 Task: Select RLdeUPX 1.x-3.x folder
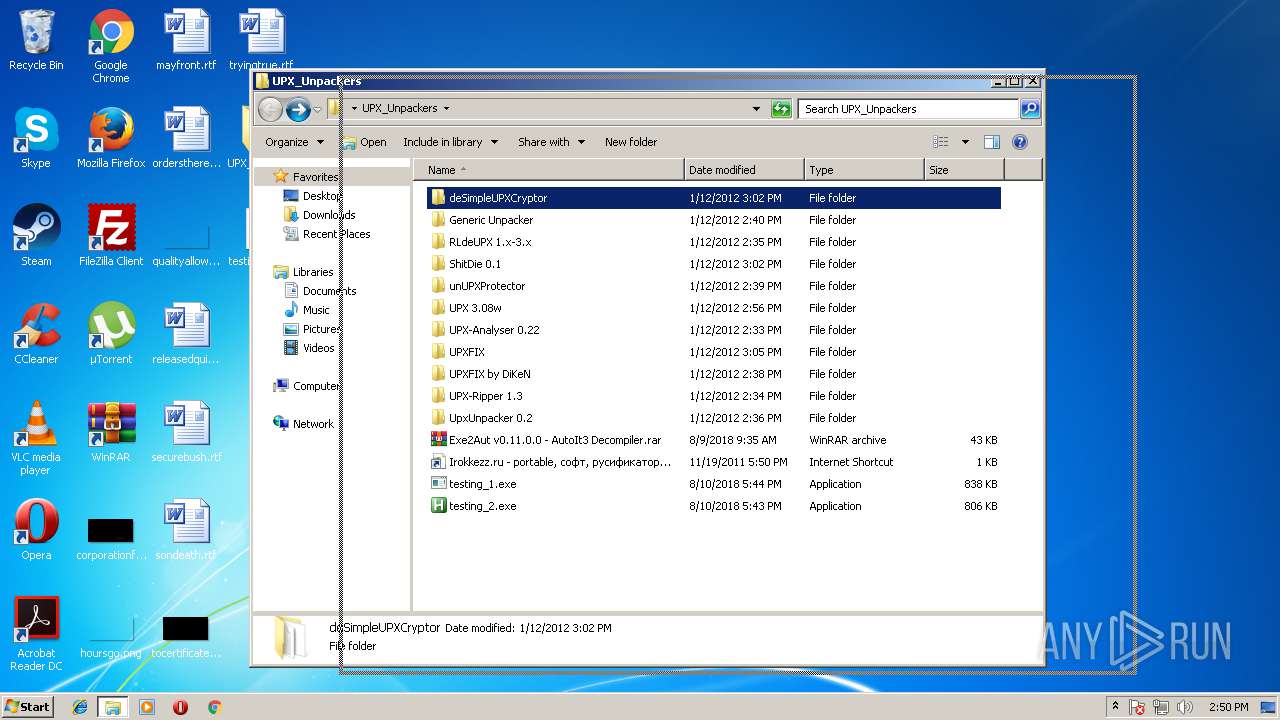tap(714, 242)
